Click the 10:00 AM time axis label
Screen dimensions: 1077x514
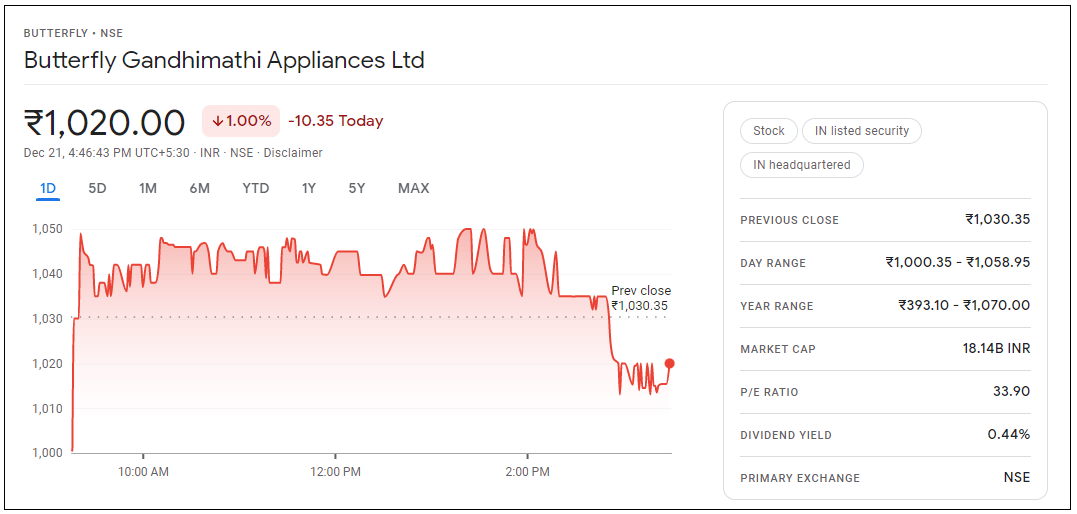(x=143, y=473)
